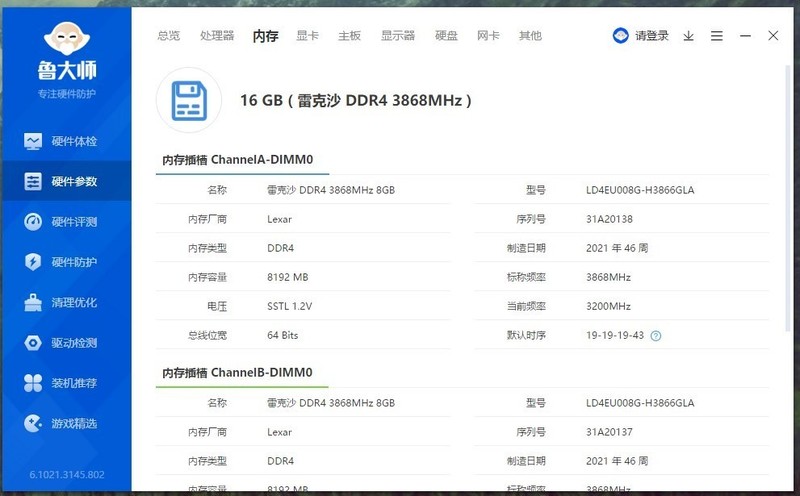Switch to the 显示器 tab
The image size is (800, 496).
(x=398, y=36)
